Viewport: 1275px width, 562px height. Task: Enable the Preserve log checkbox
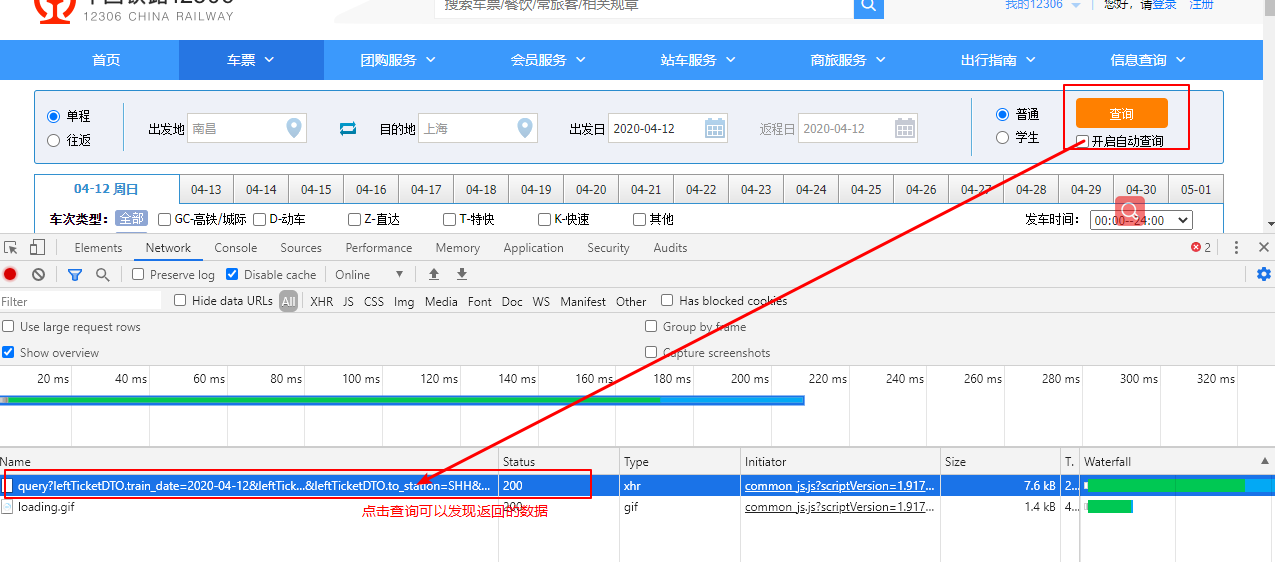pyautogui.click(x=139, y=274)
